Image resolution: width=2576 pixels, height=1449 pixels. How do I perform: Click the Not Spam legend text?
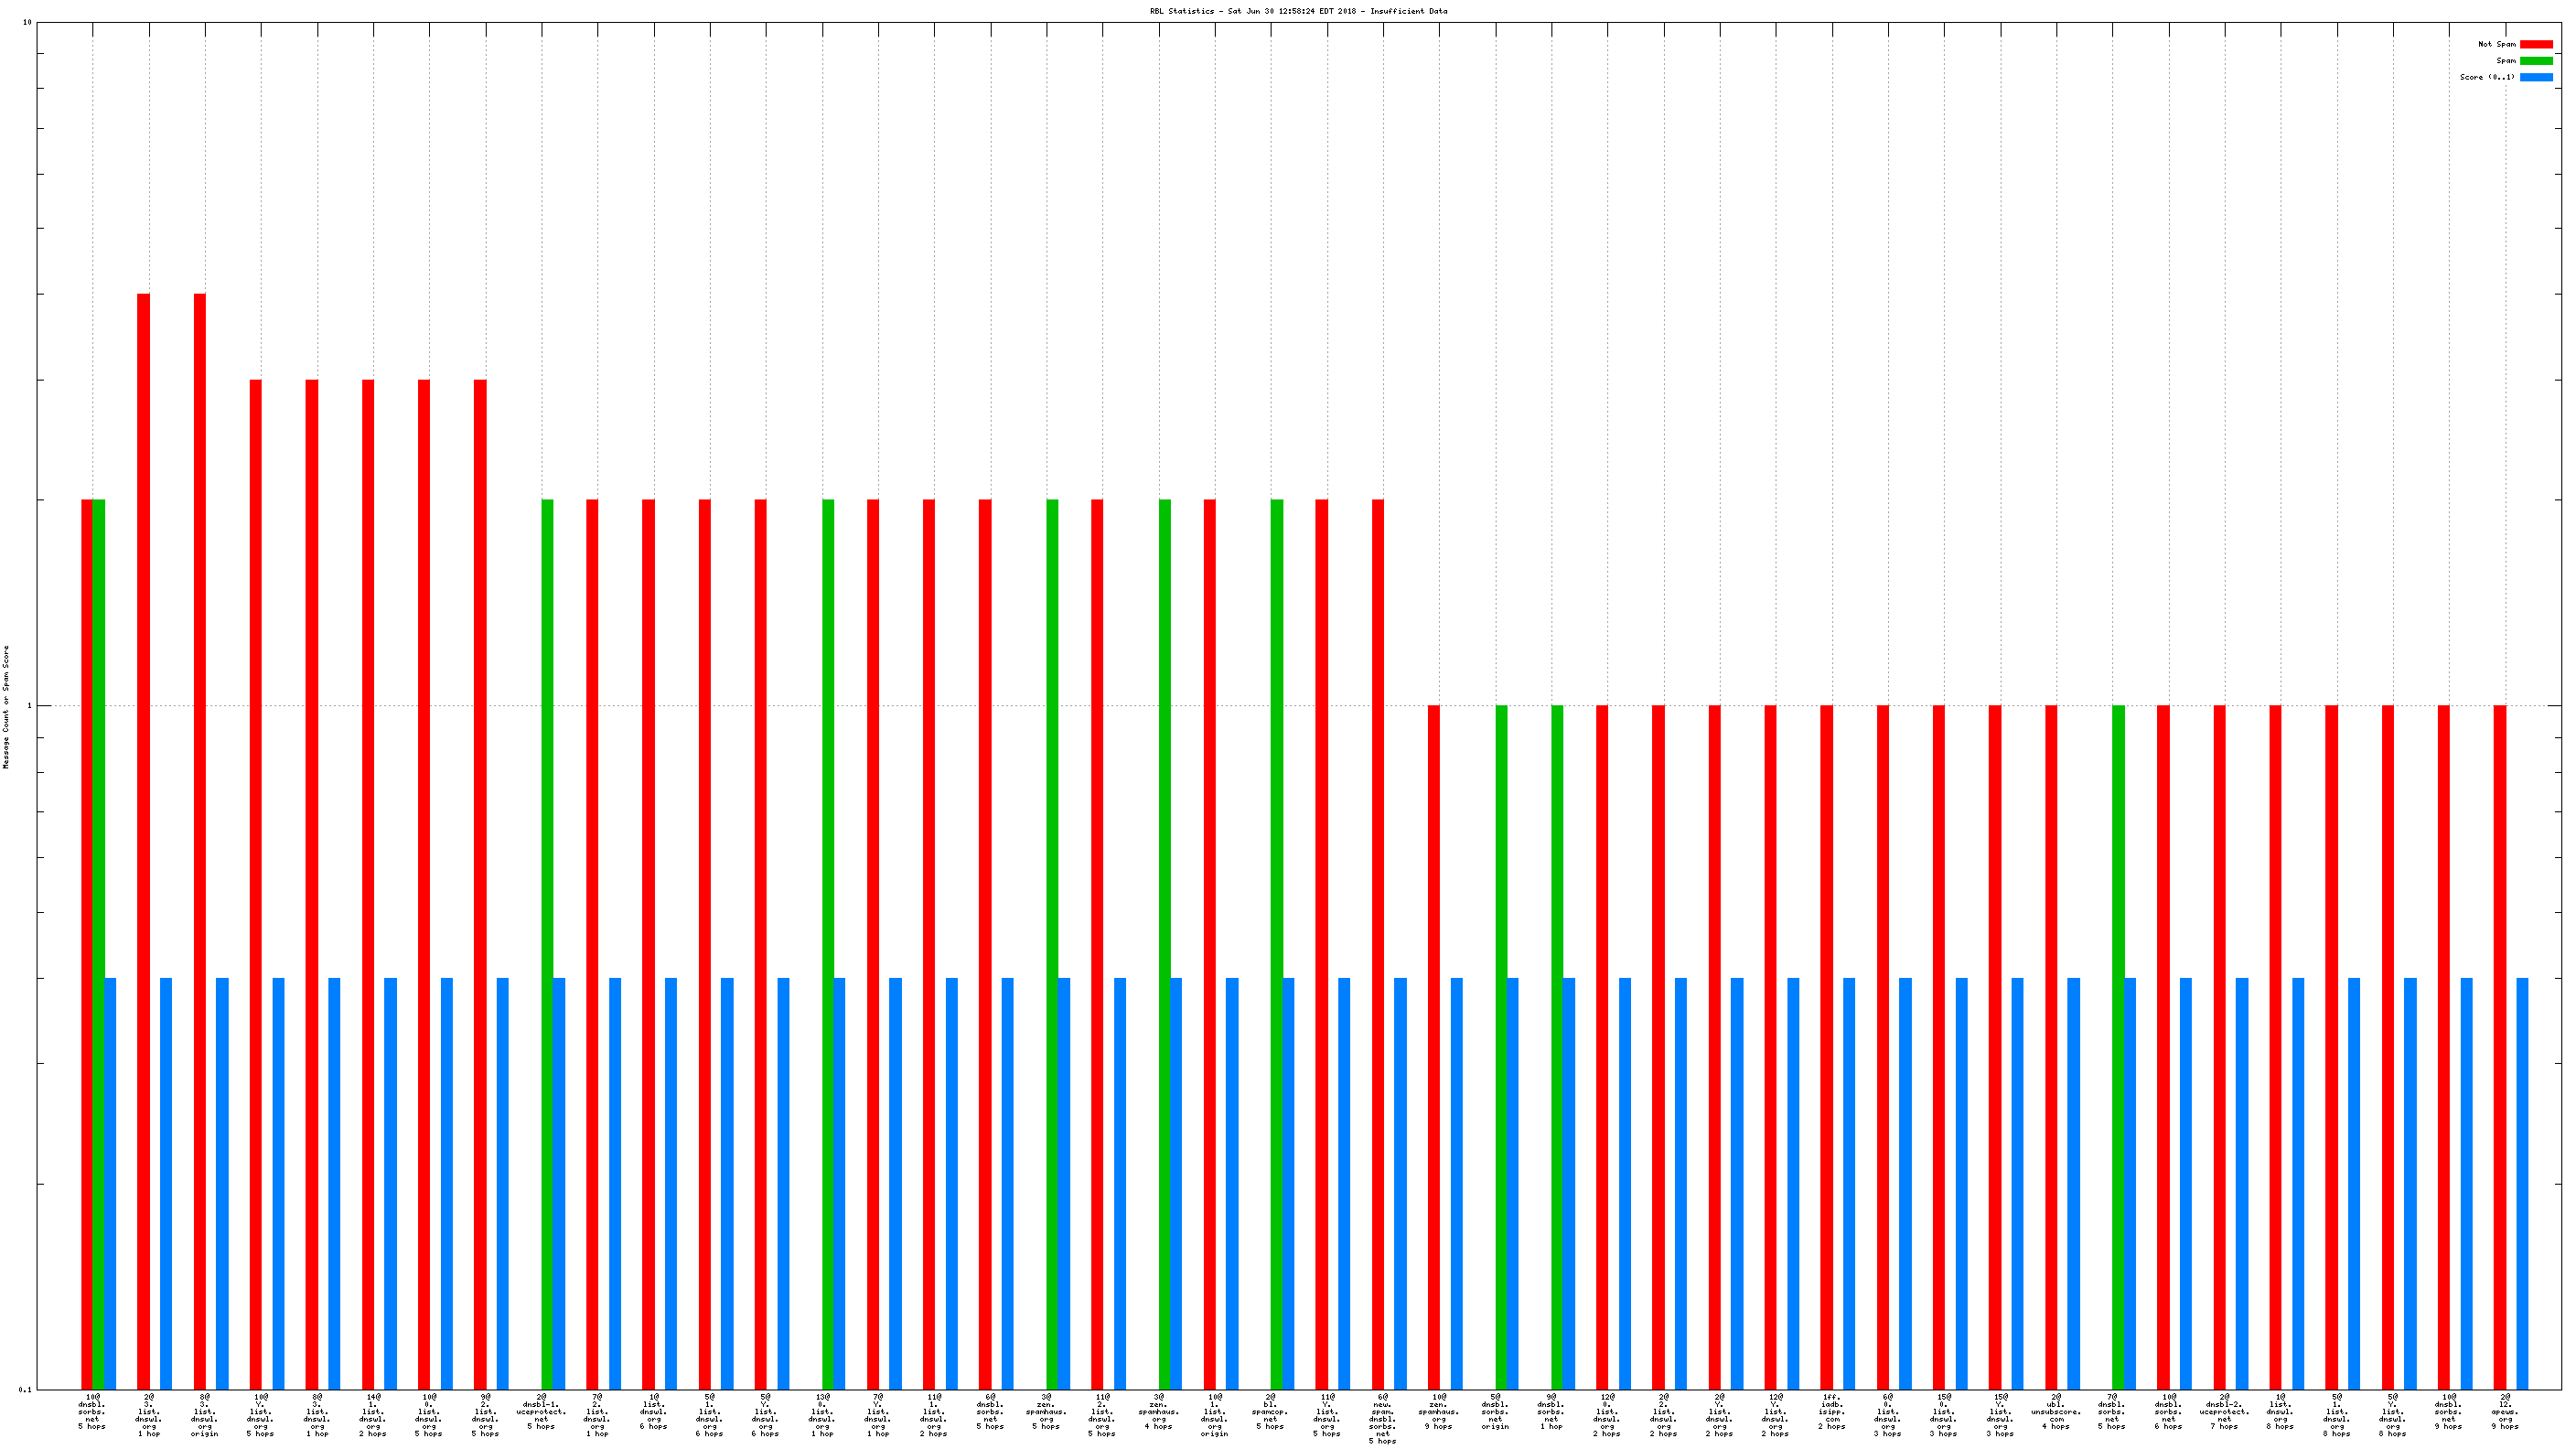(x=2496, y=44)
